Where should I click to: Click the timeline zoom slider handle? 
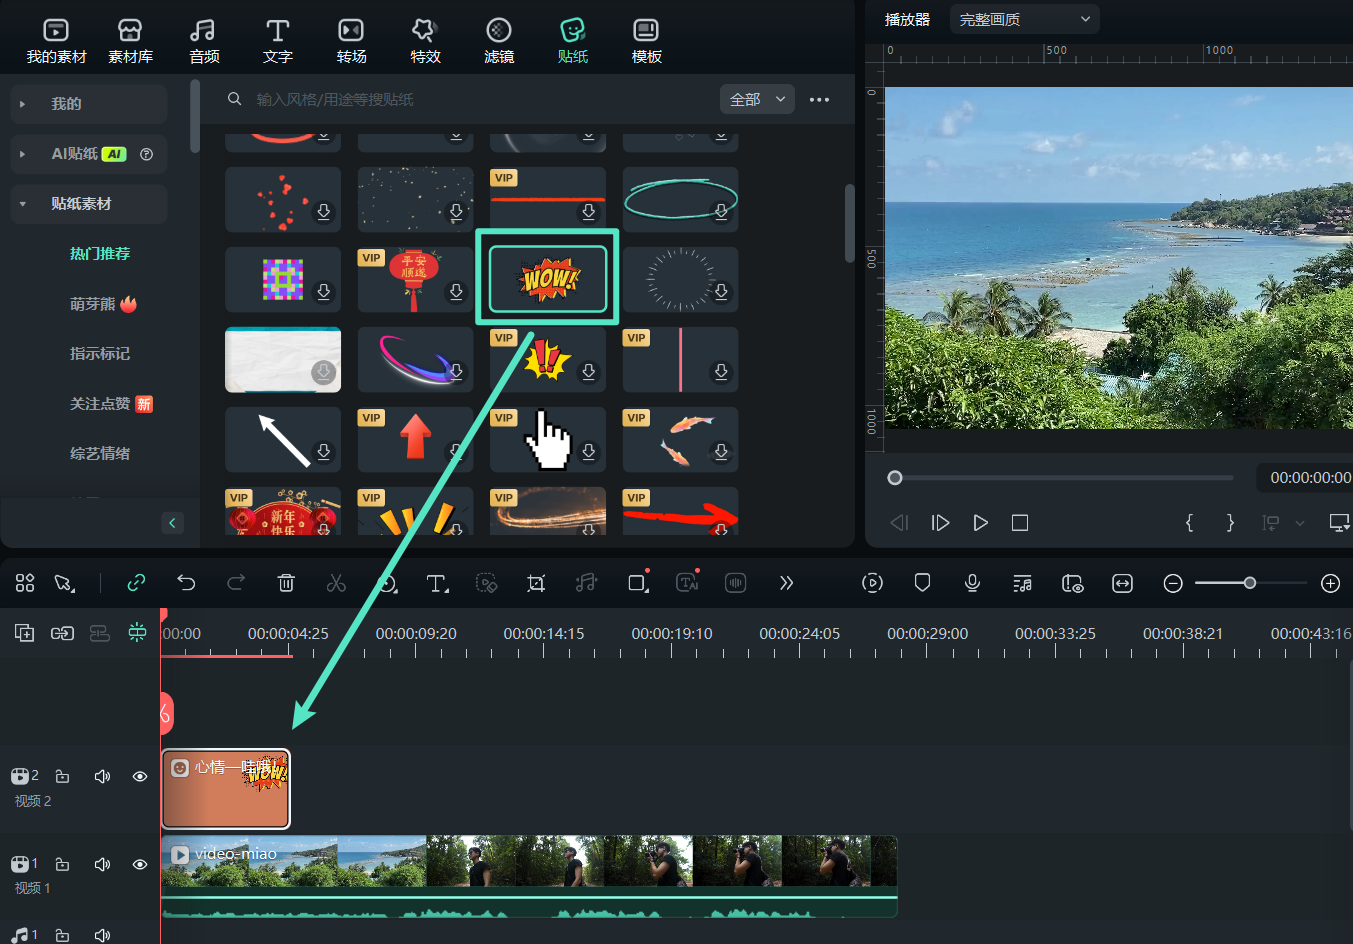click(x=1249, y=583)
